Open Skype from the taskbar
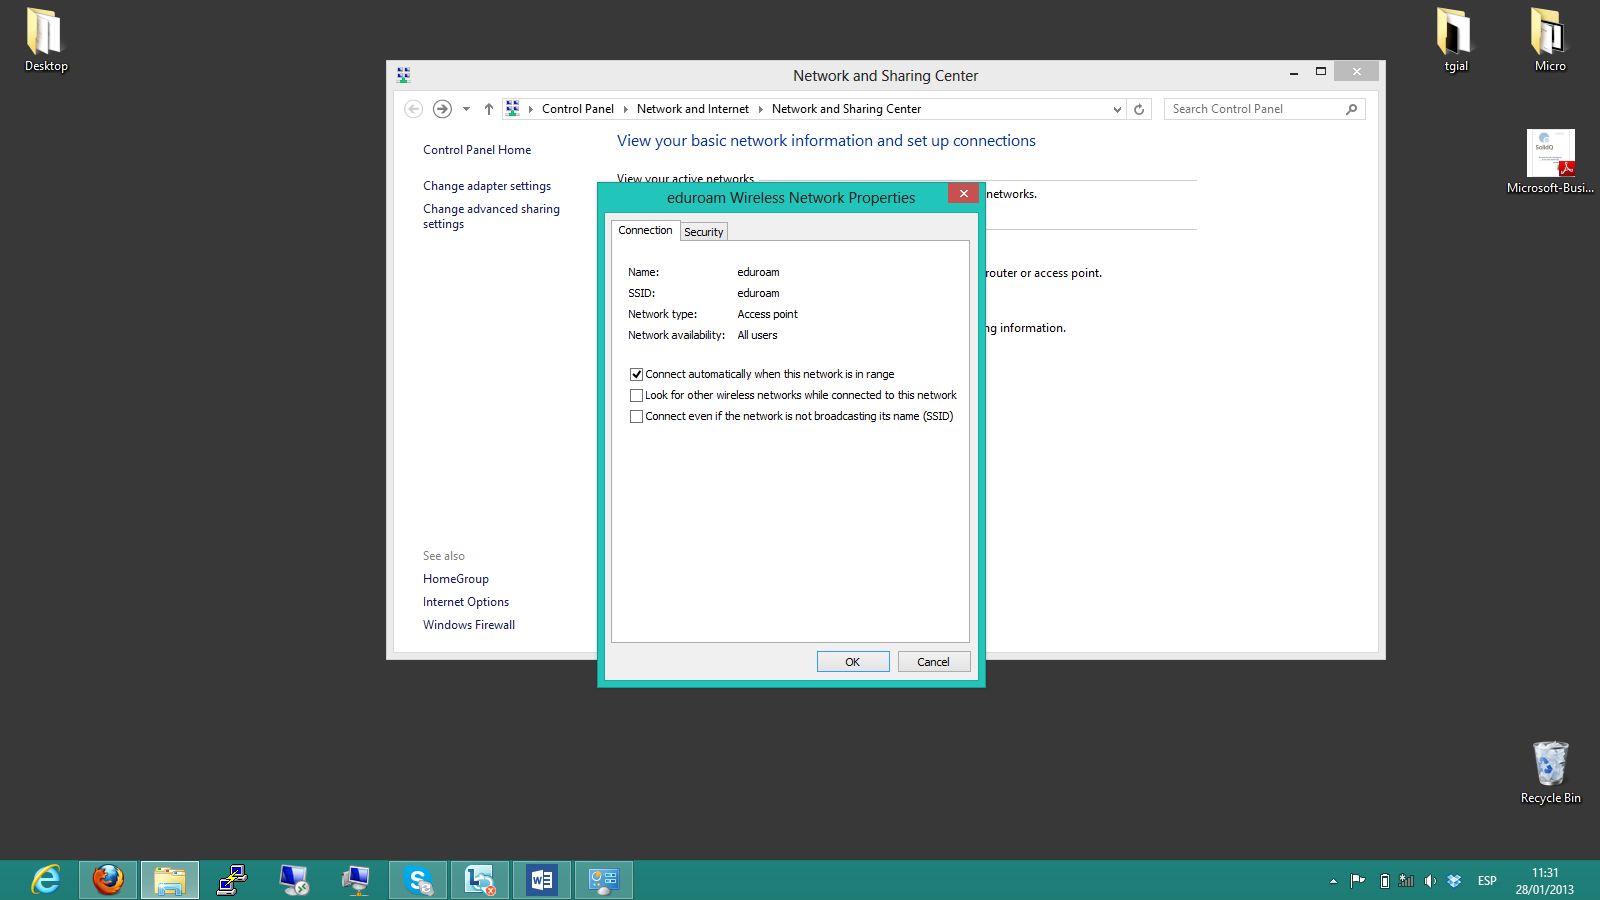The height and width of the screenshot is (900, 1600). [x=418, y=880]
